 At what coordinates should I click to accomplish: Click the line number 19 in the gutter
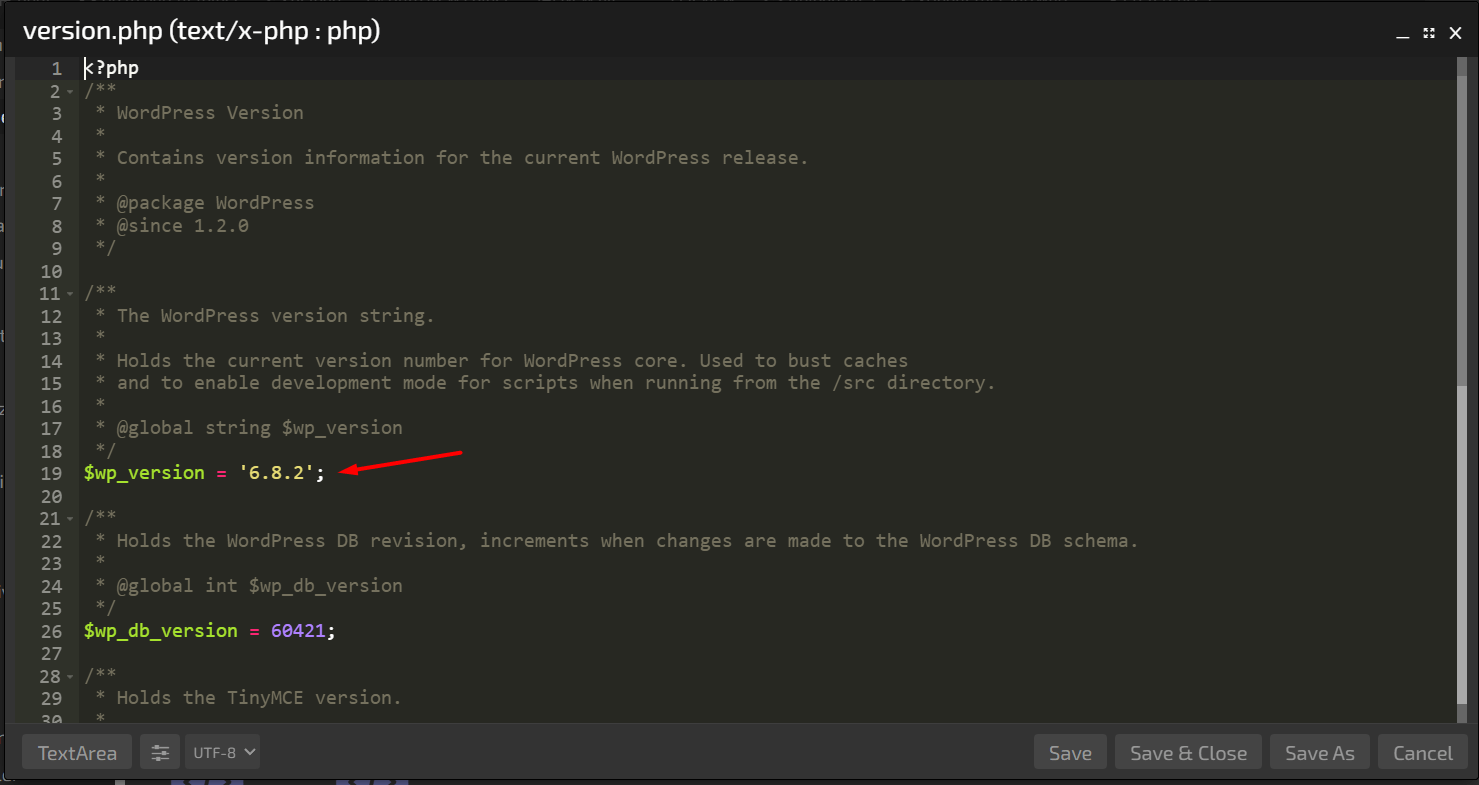click(x=51, y=472)
